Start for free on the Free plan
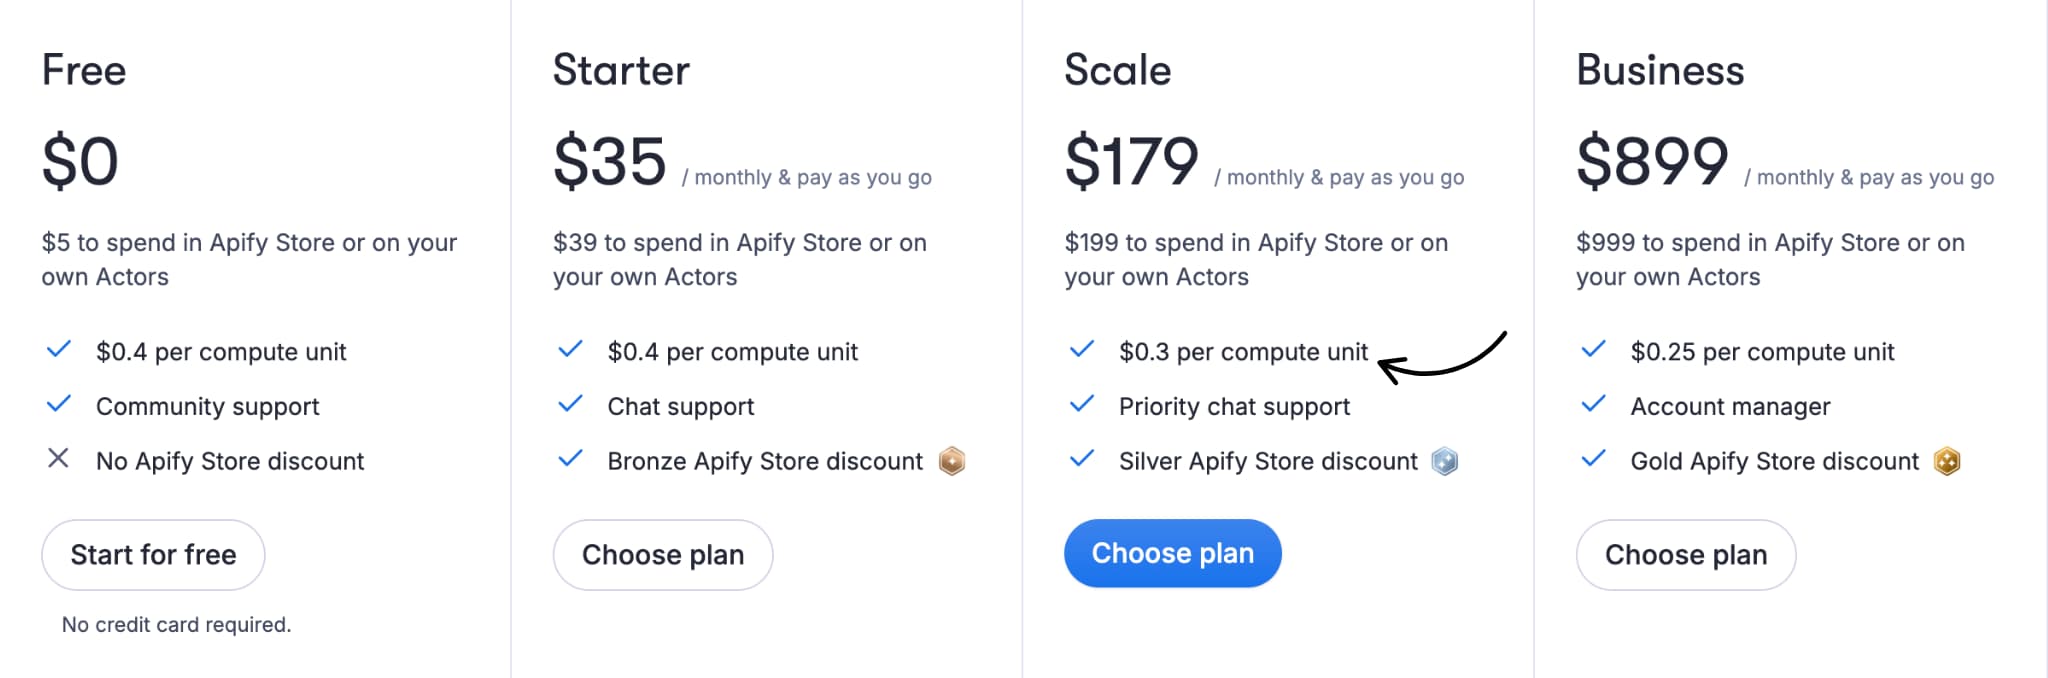This screenshot has height=678, width=2048. coord(153,555)
